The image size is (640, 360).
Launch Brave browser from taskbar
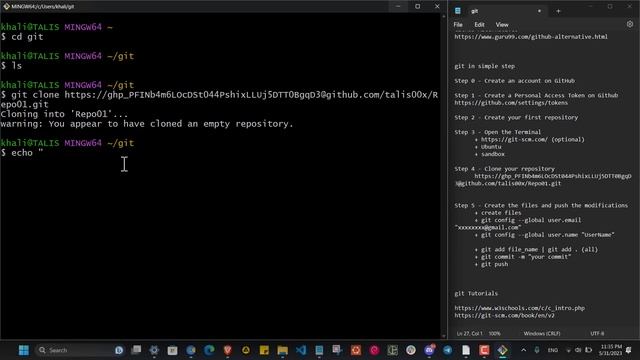(x=227, y=350)
